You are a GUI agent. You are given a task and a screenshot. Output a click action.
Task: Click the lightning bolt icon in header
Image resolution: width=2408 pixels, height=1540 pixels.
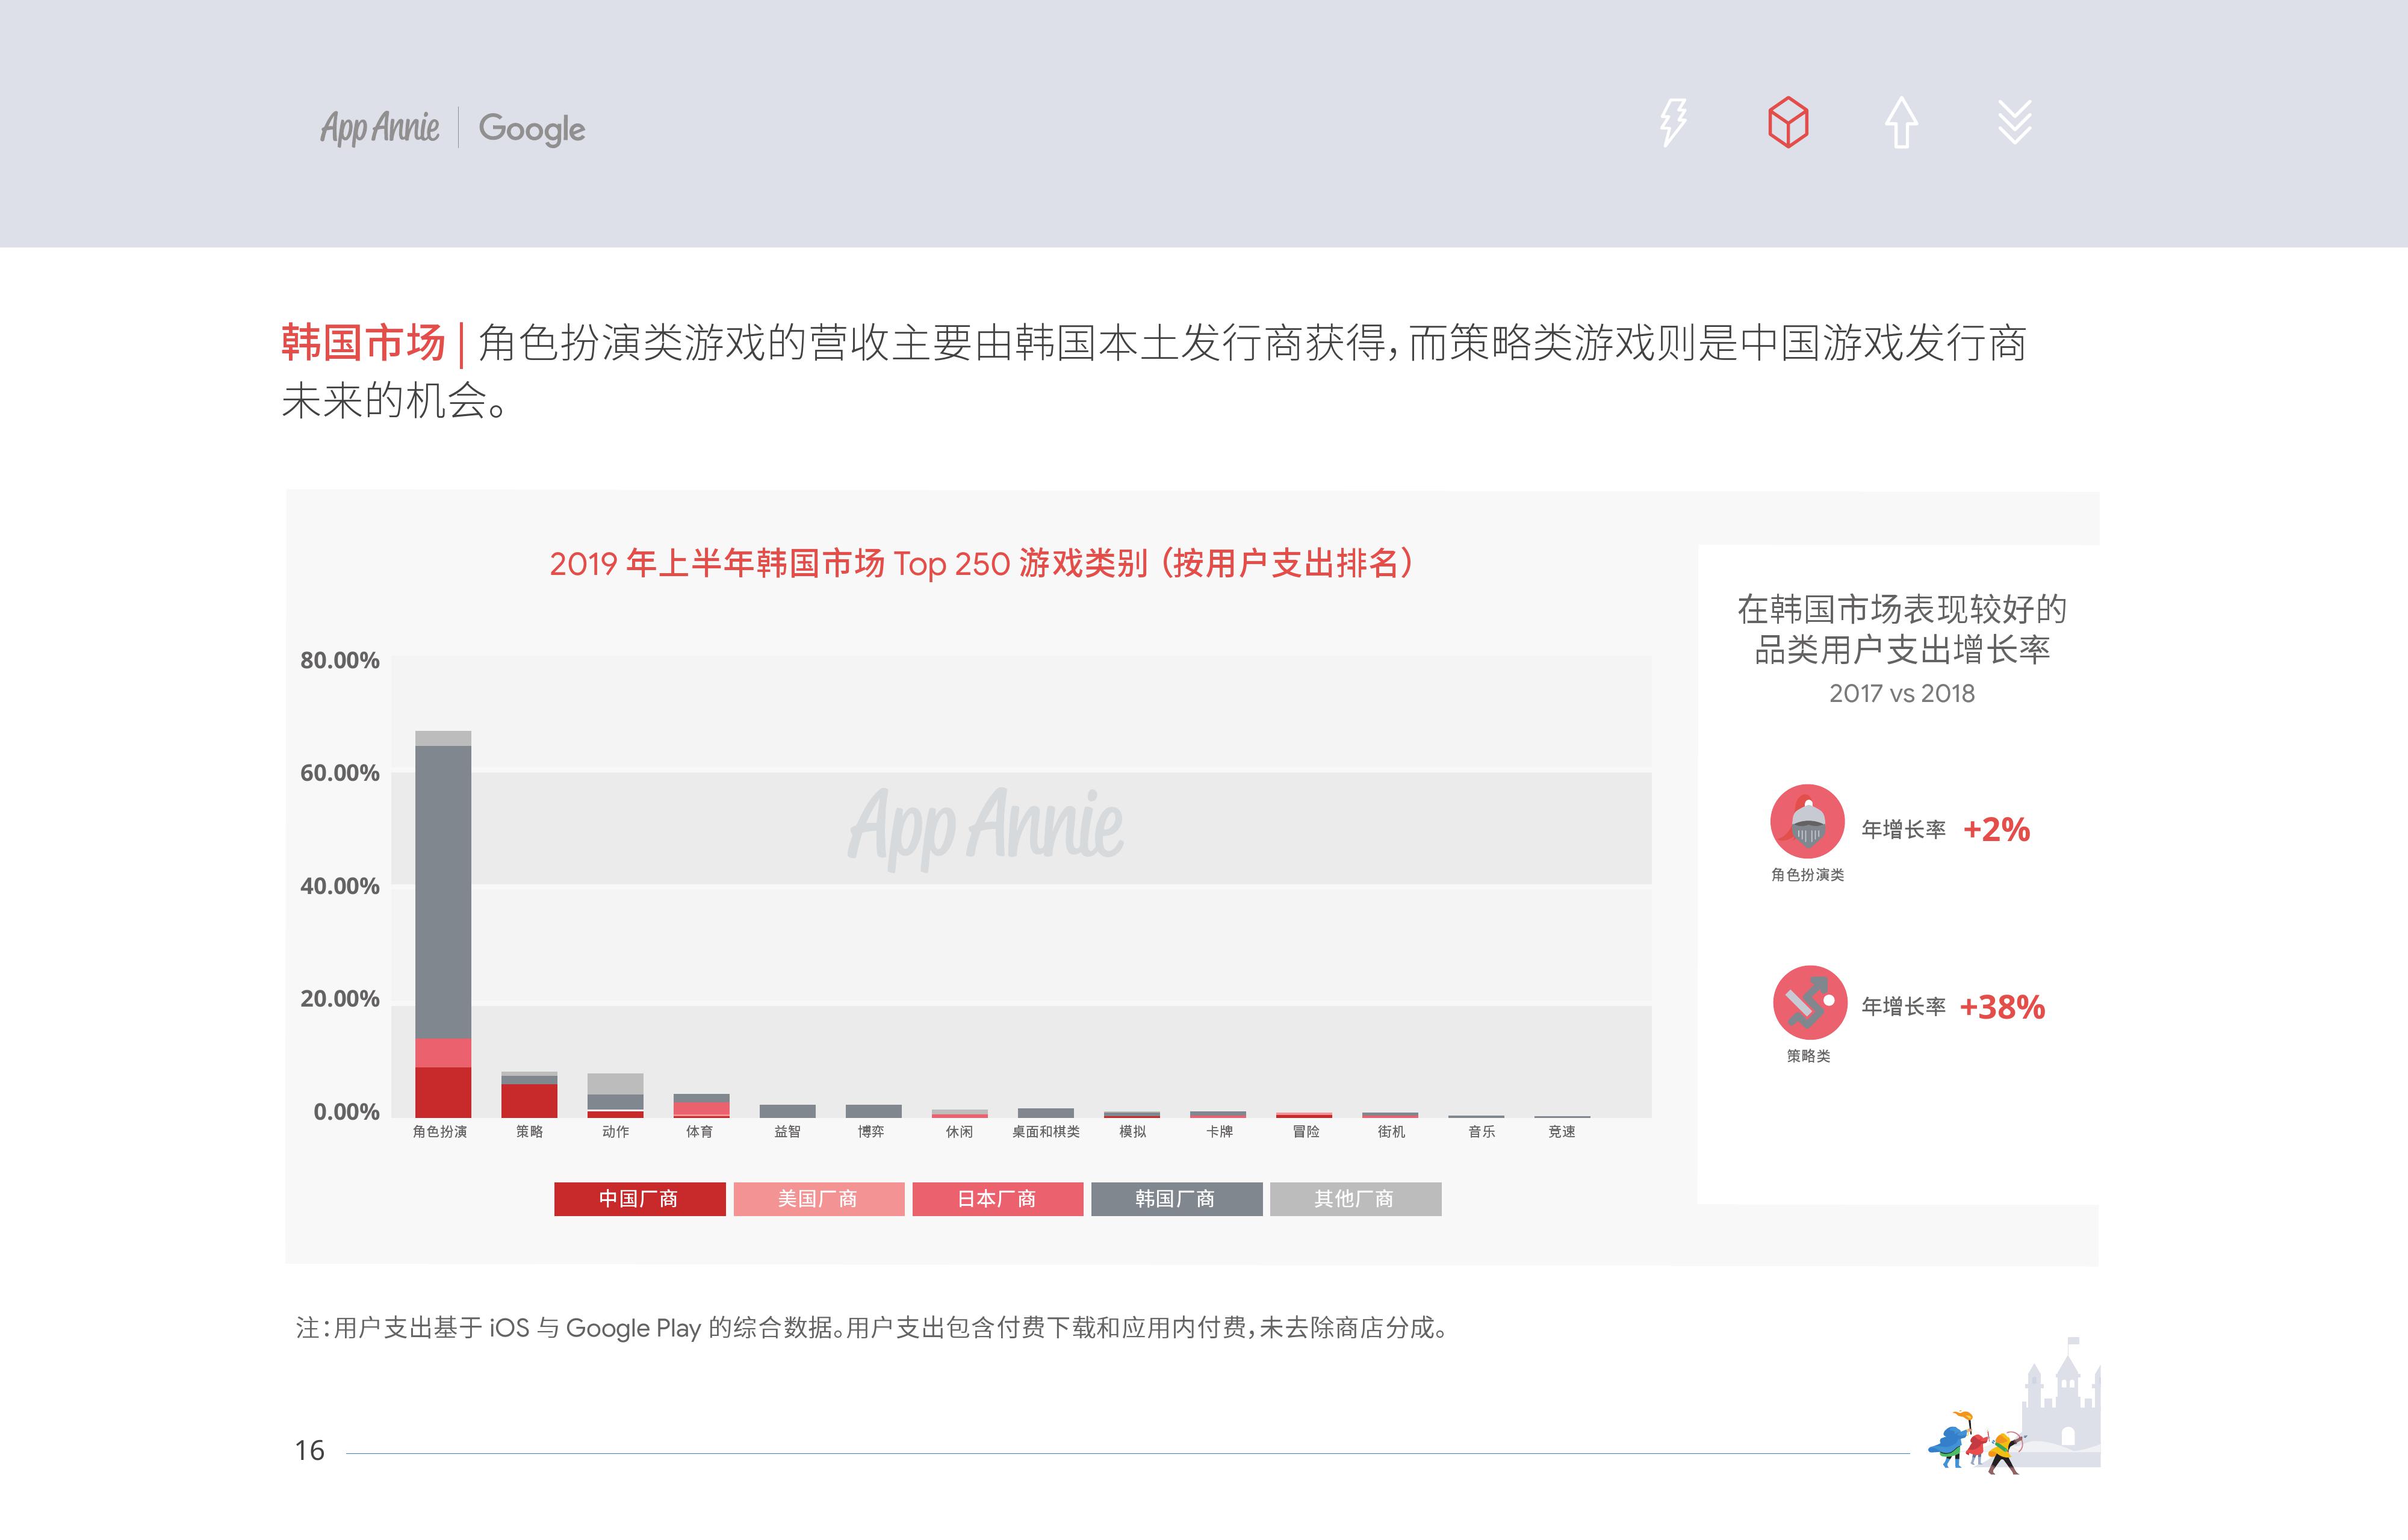1673,122
